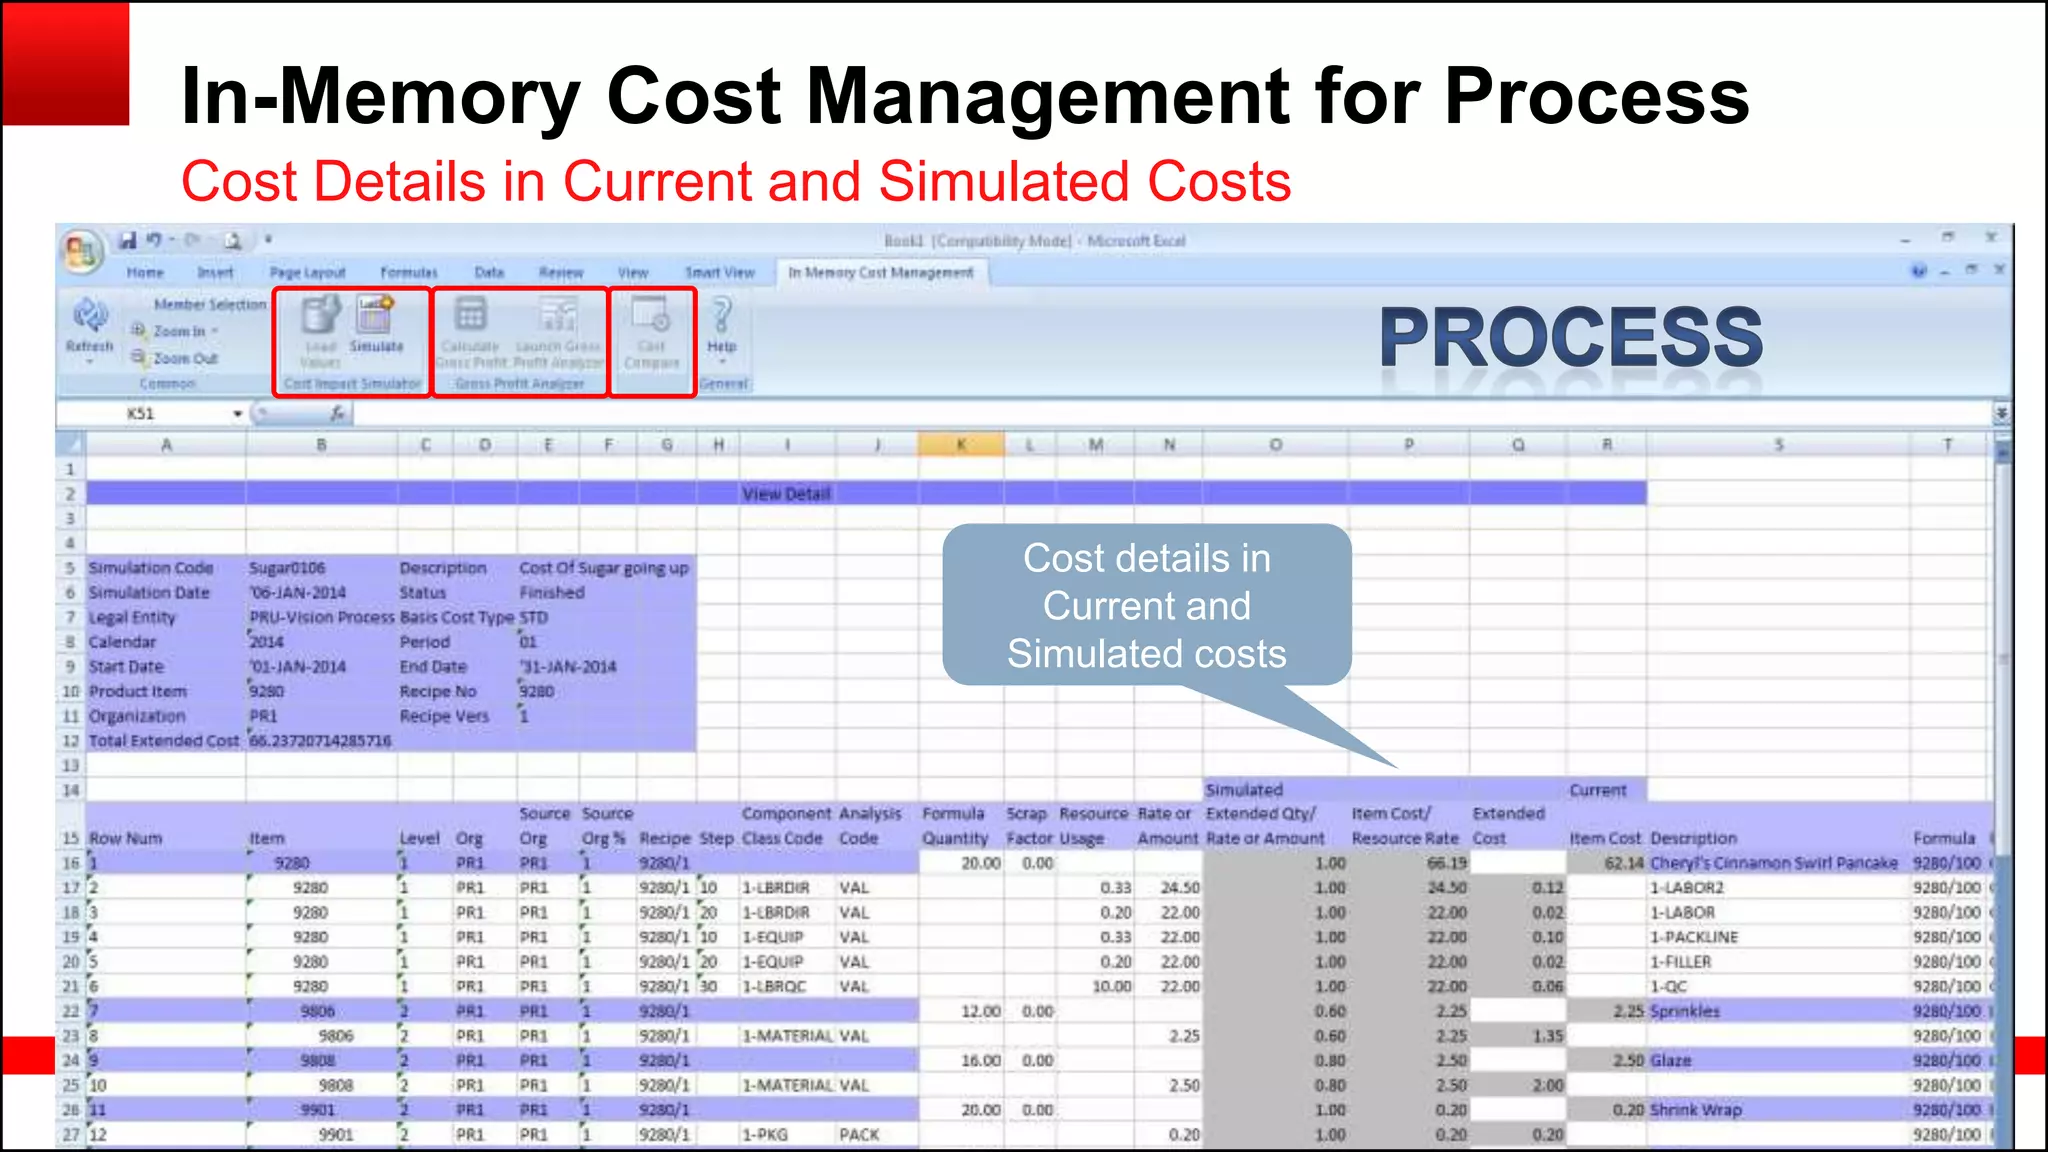2048x1152 pixels.
Task: Select column S header
Action: pyautogui.click(x=1778, y=444)
